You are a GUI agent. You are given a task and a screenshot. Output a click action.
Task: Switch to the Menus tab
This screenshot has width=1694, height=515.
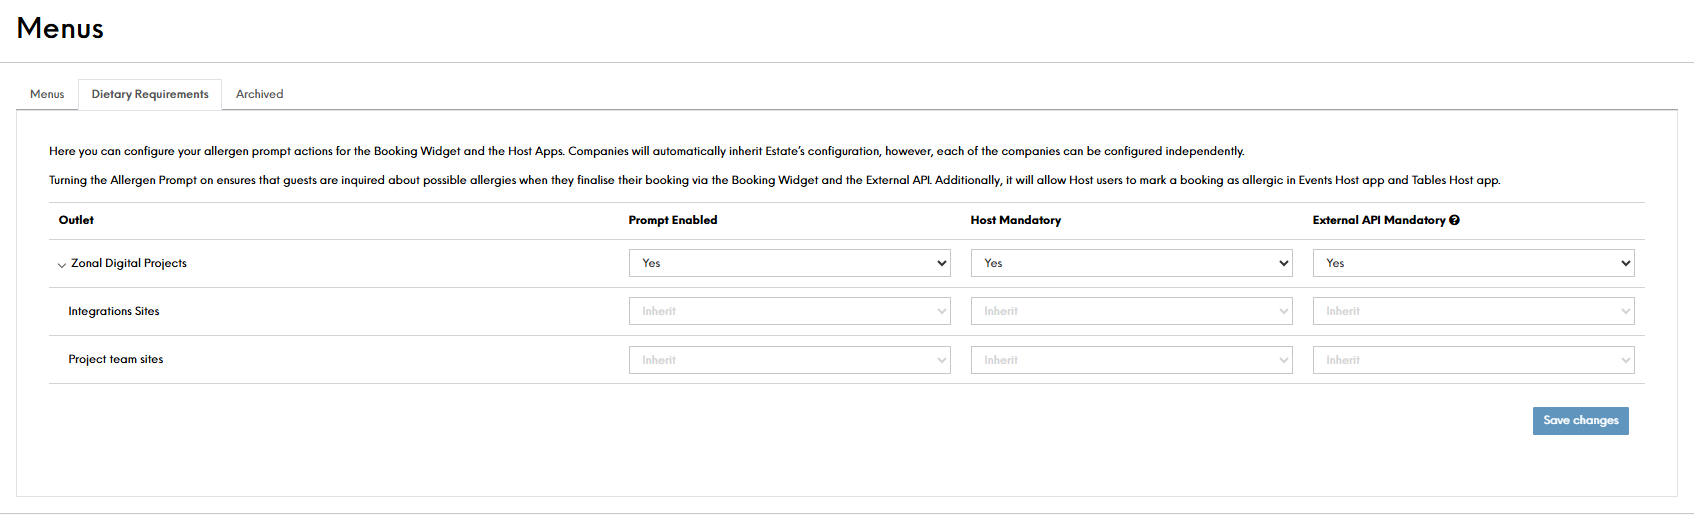click(x=47, y=94)
